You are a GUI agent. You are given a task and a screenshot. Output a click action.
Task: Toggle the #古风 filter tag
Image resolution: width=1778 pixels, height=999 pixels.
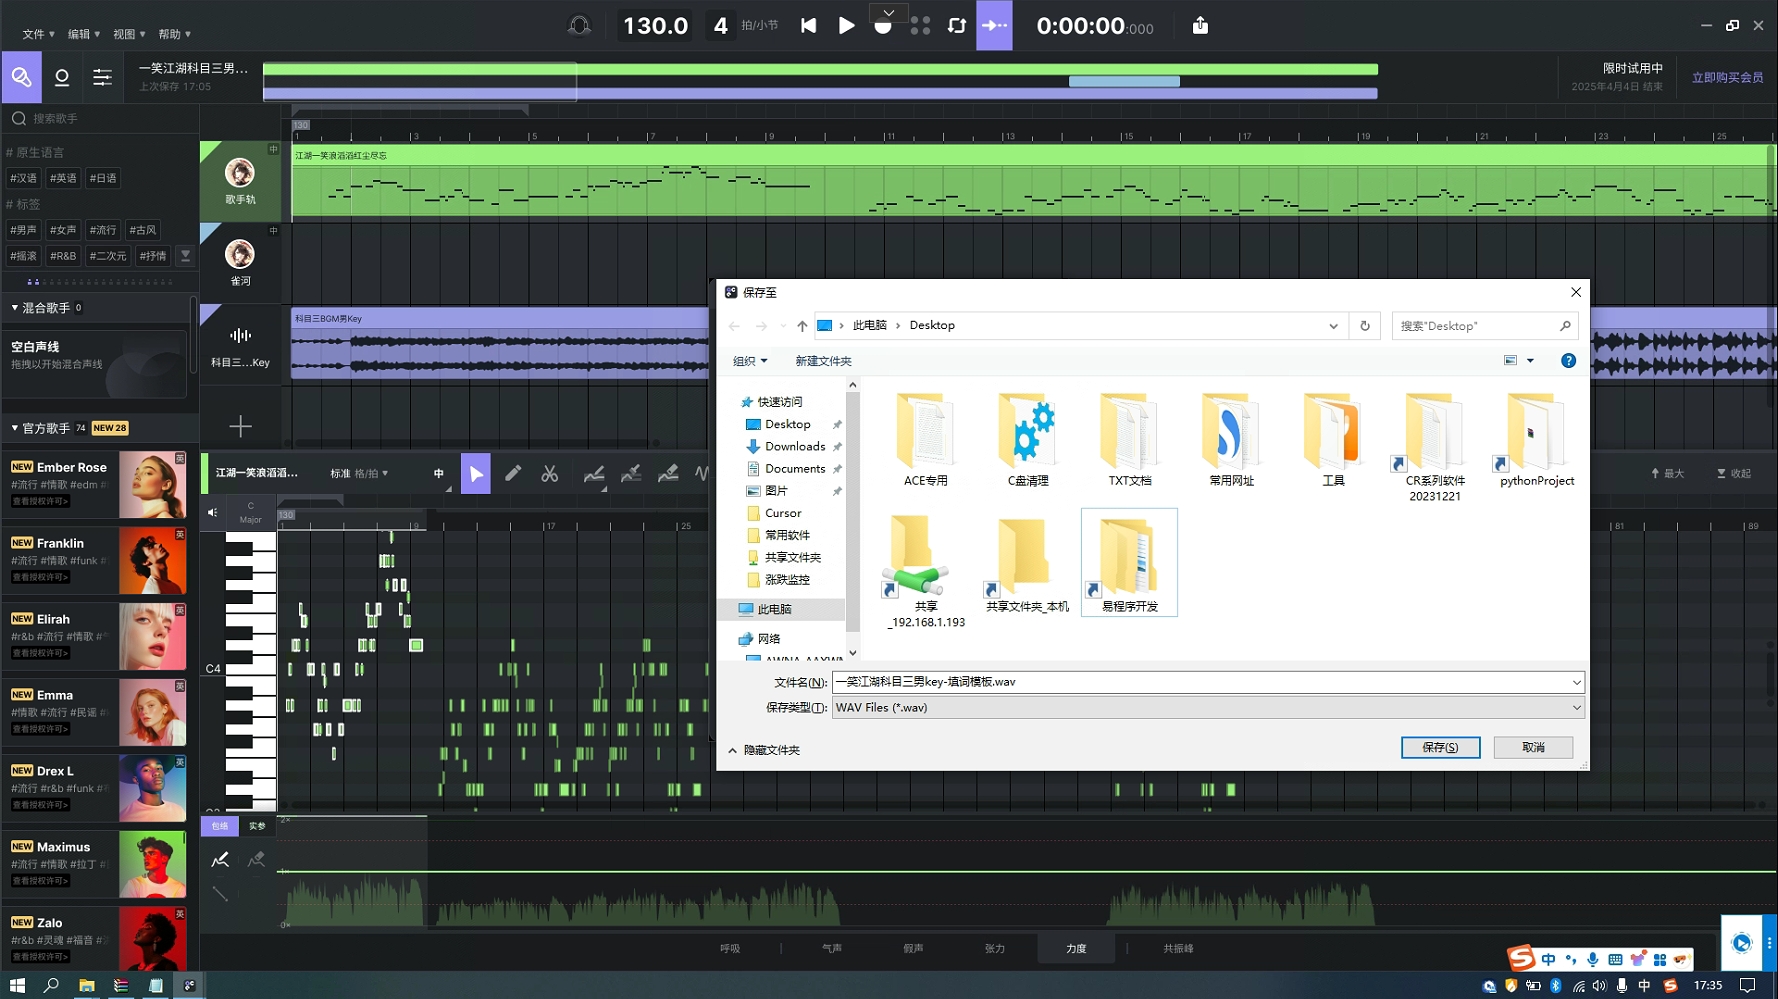pos(143,230)
